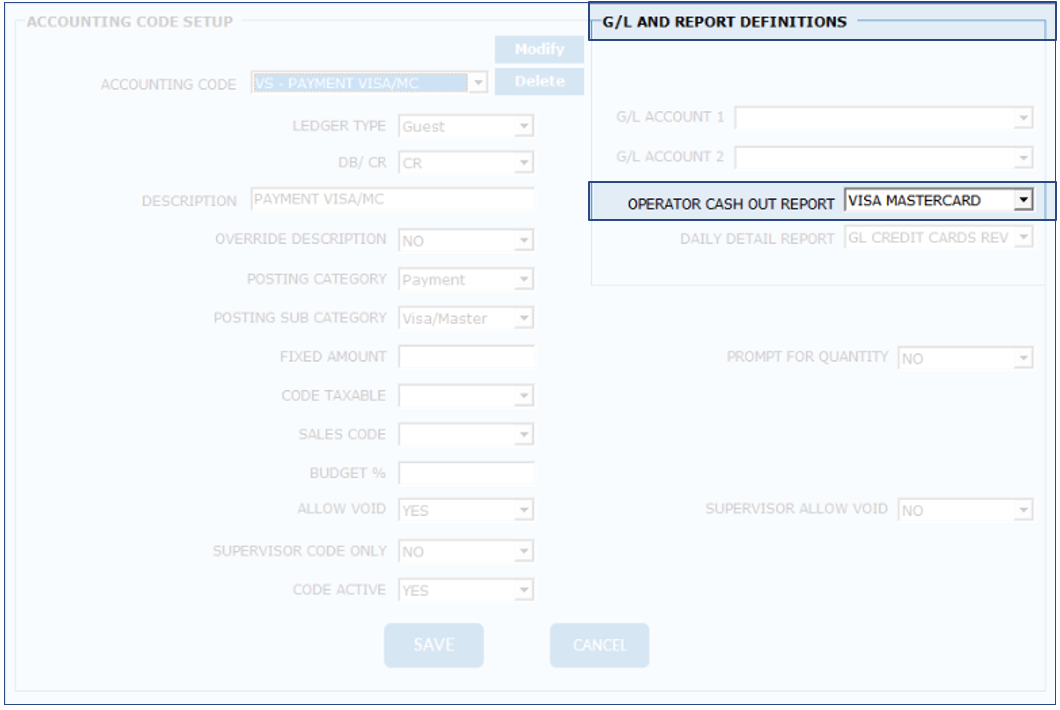Click the Budget % input field

466,473
